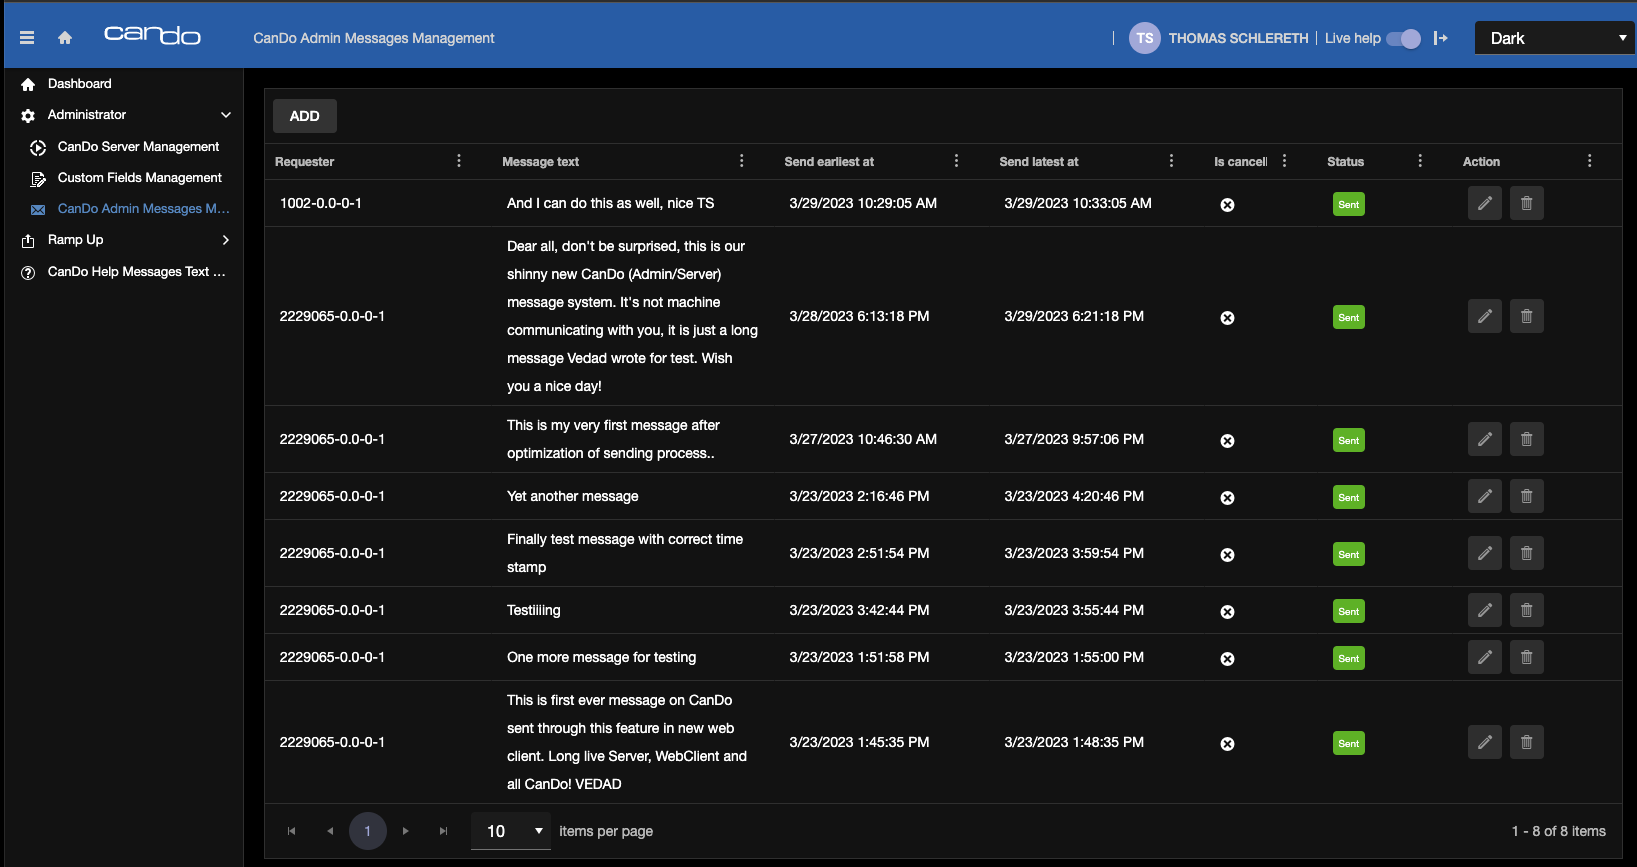
Task: Click cancelled icon for 'Testiiiing' row
Action: (x=1227, y=612)
